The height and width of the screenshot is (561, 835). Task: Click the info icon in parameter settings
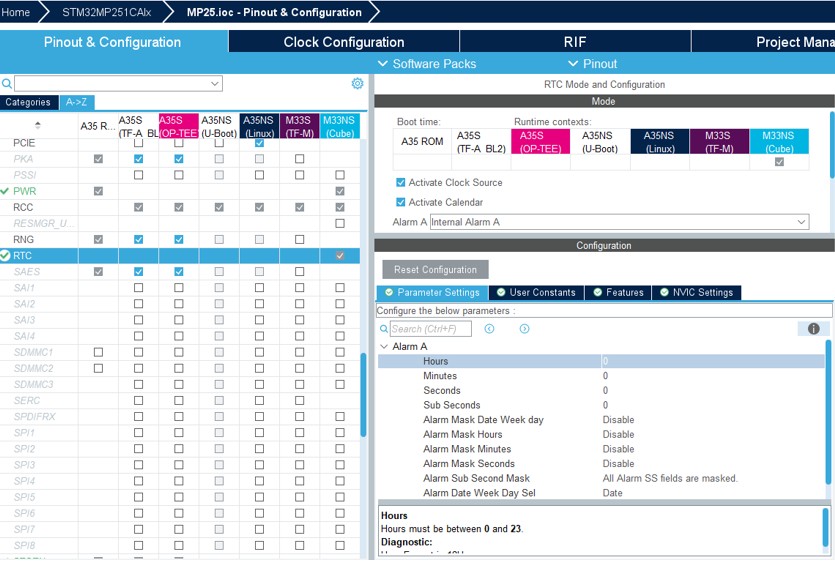(813, 329)
